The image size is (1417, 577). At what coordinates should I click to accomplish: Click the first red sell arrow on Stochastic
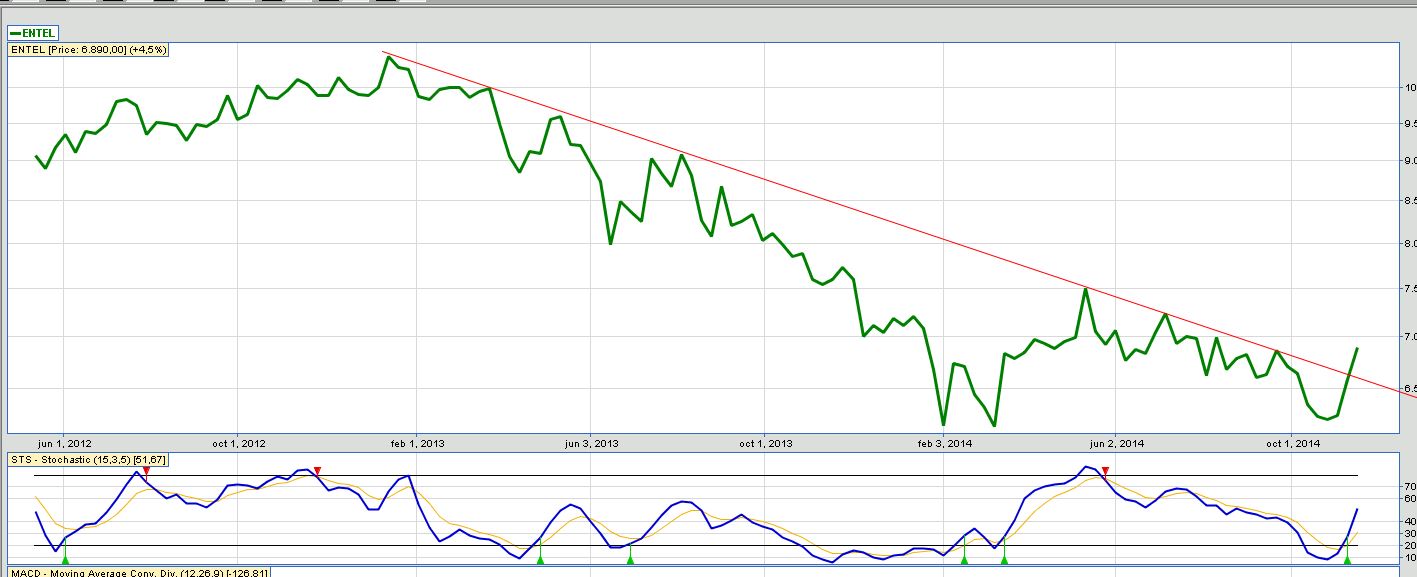(x=146, y=470)
